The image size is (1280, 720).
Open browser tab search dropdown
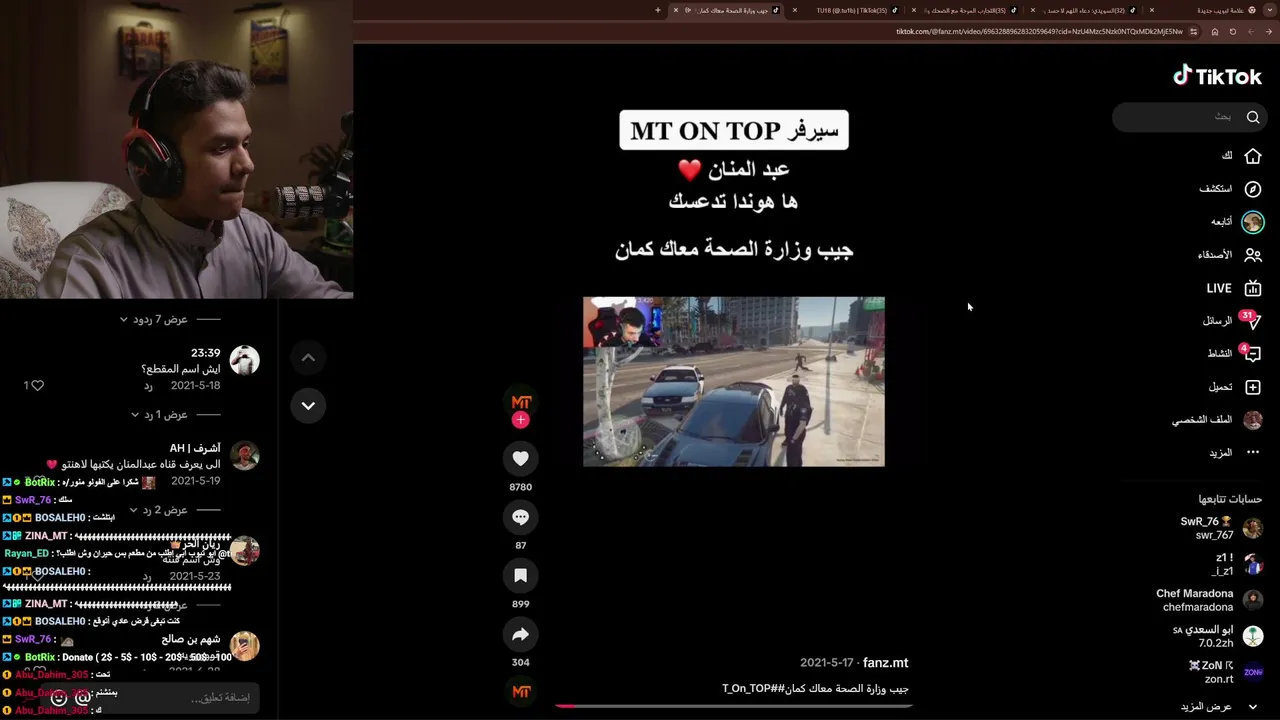tap(1271, 10)
